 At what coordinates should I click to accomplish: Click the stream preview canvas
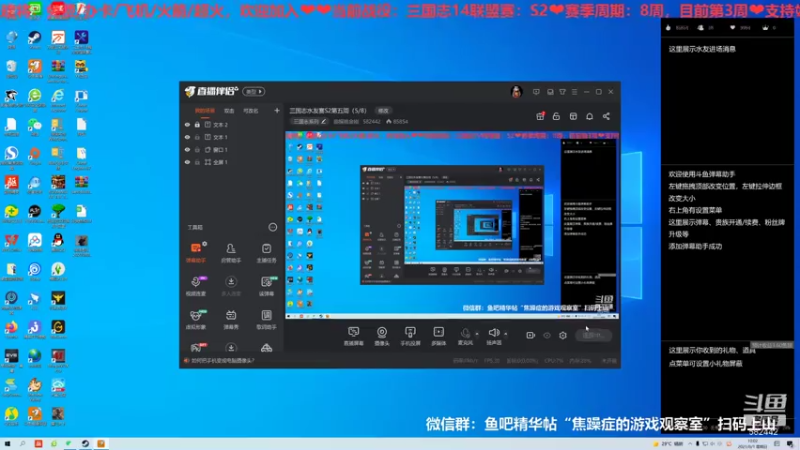coord(452,225)
